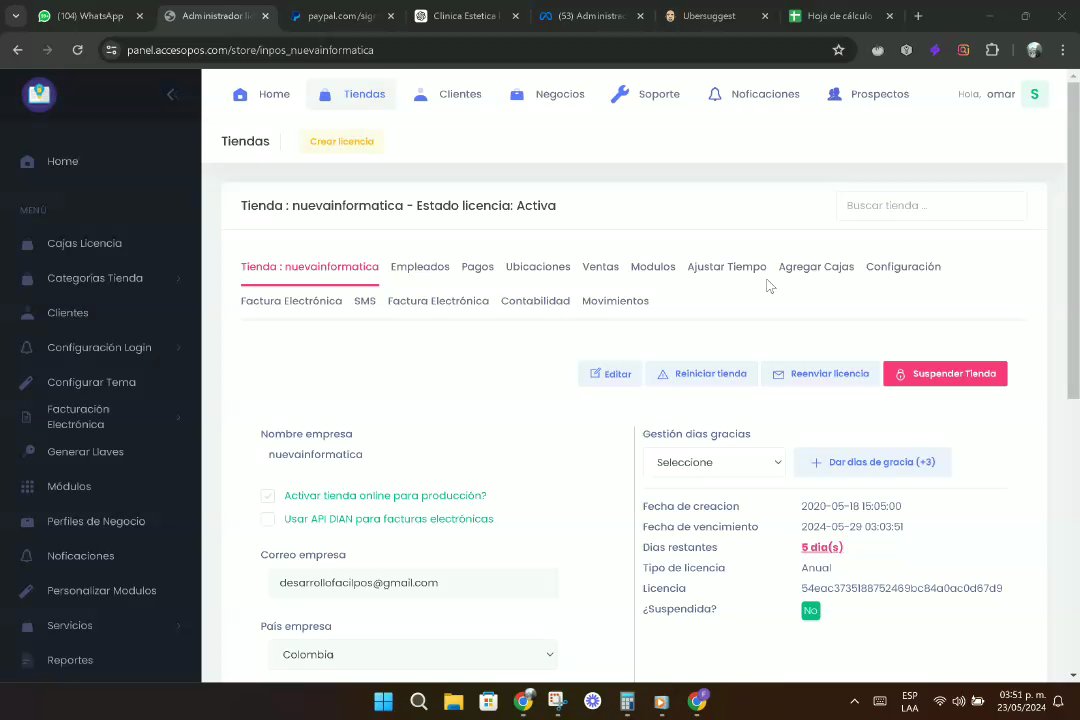Open Reportes in the sidebar

[x=70, y=660]
